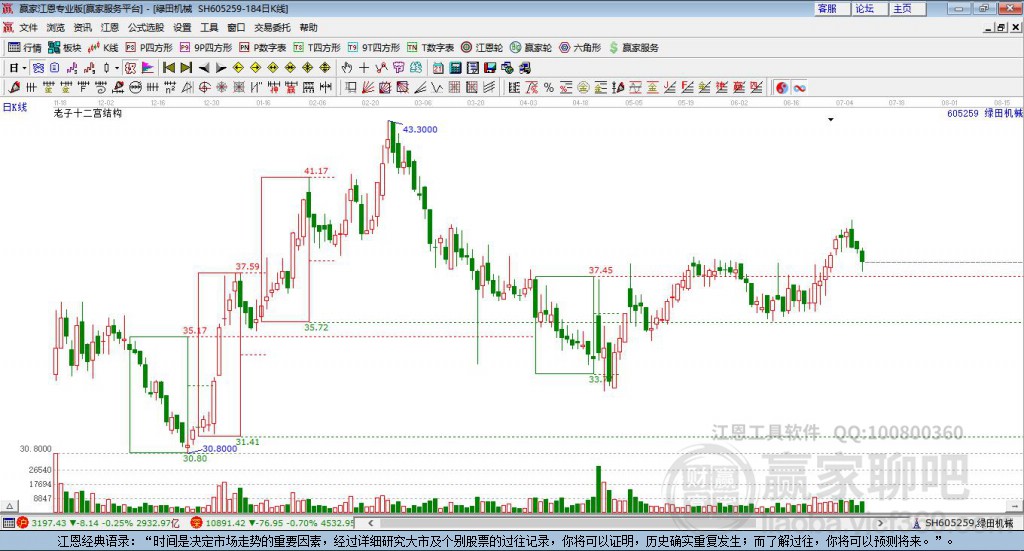Click the 论坛 forum button
The image size is (1024, 551).
click(x=870, y=8)
